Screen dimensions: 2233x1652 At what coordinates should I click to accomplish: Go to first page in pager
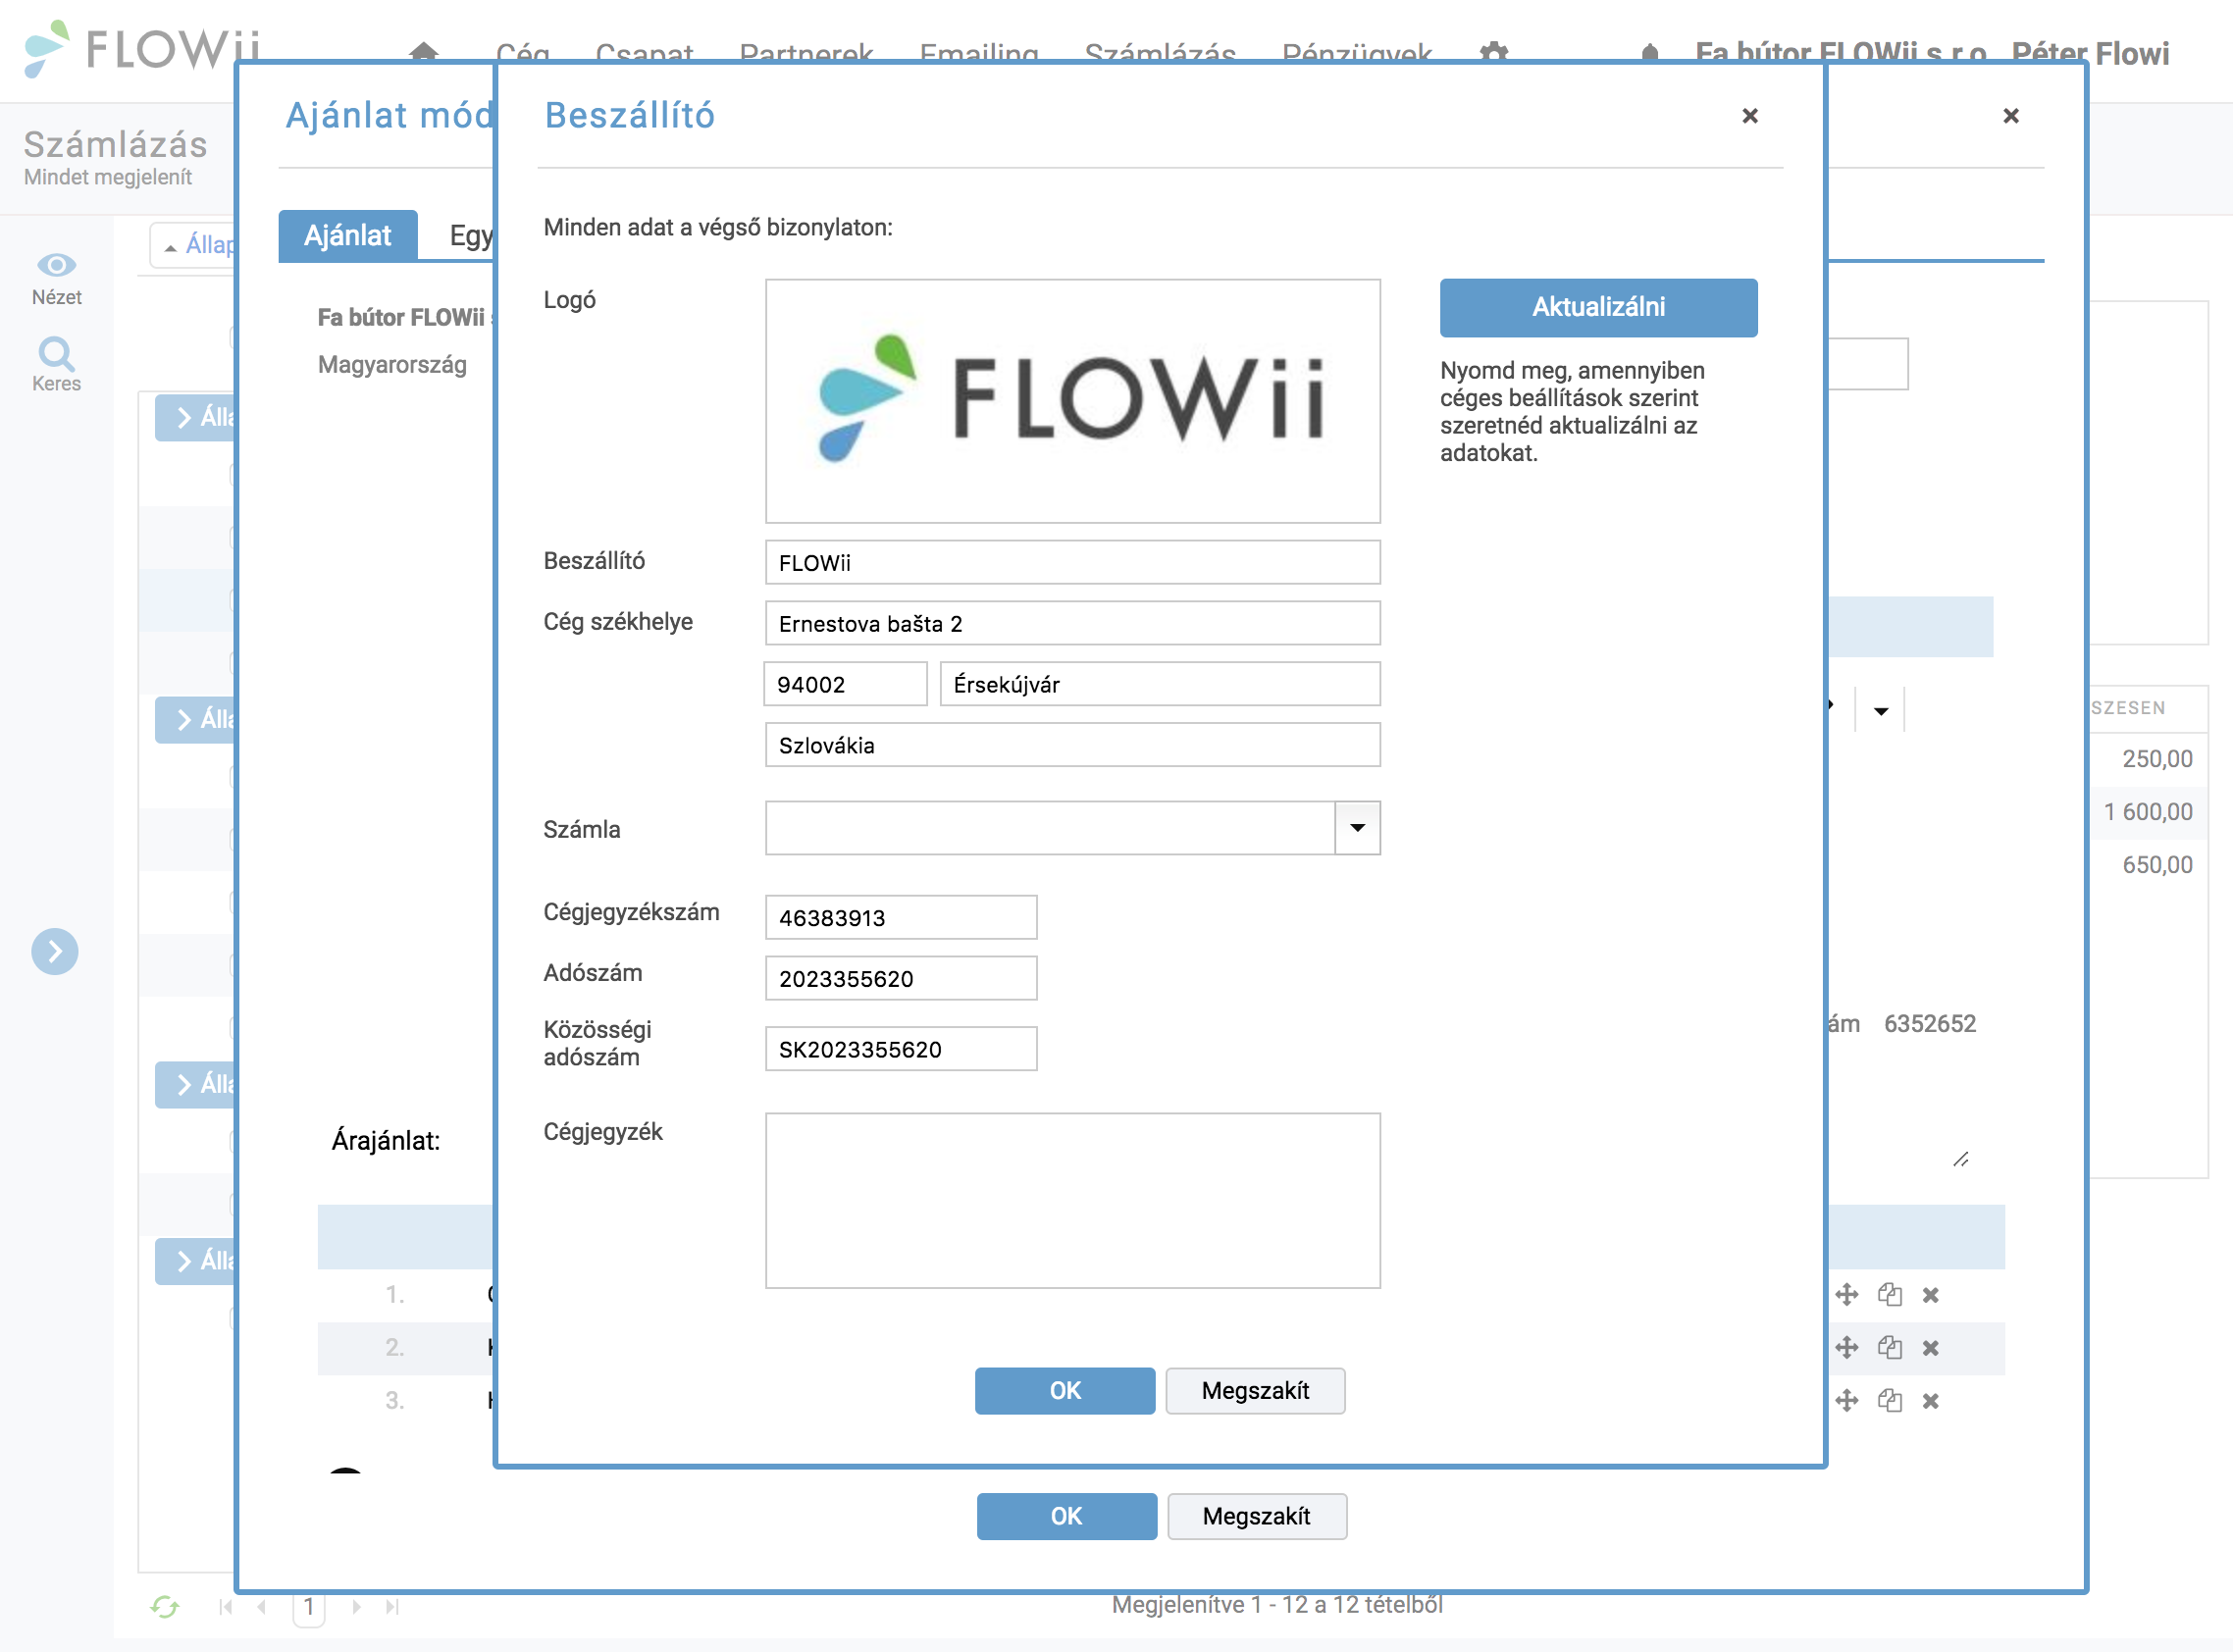click(225, 1607)
